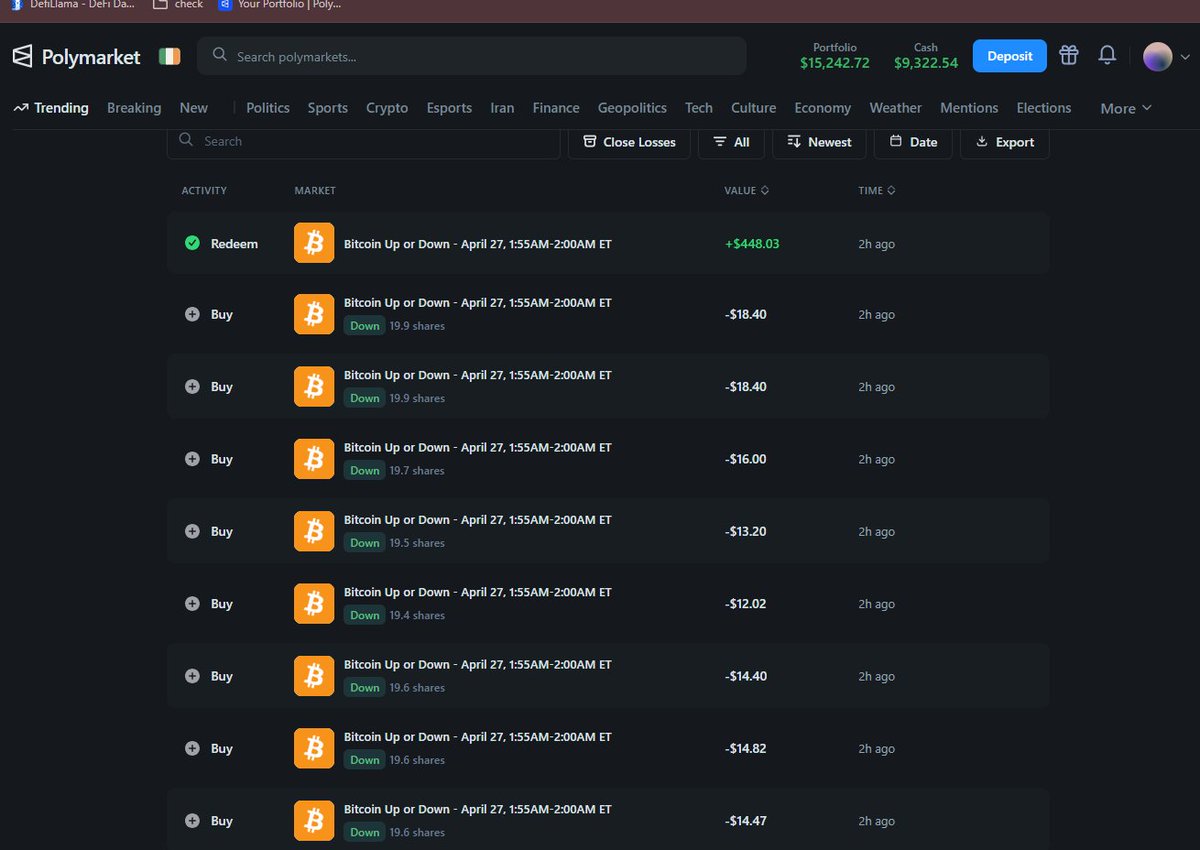Open the Tech category

(699, 108)
